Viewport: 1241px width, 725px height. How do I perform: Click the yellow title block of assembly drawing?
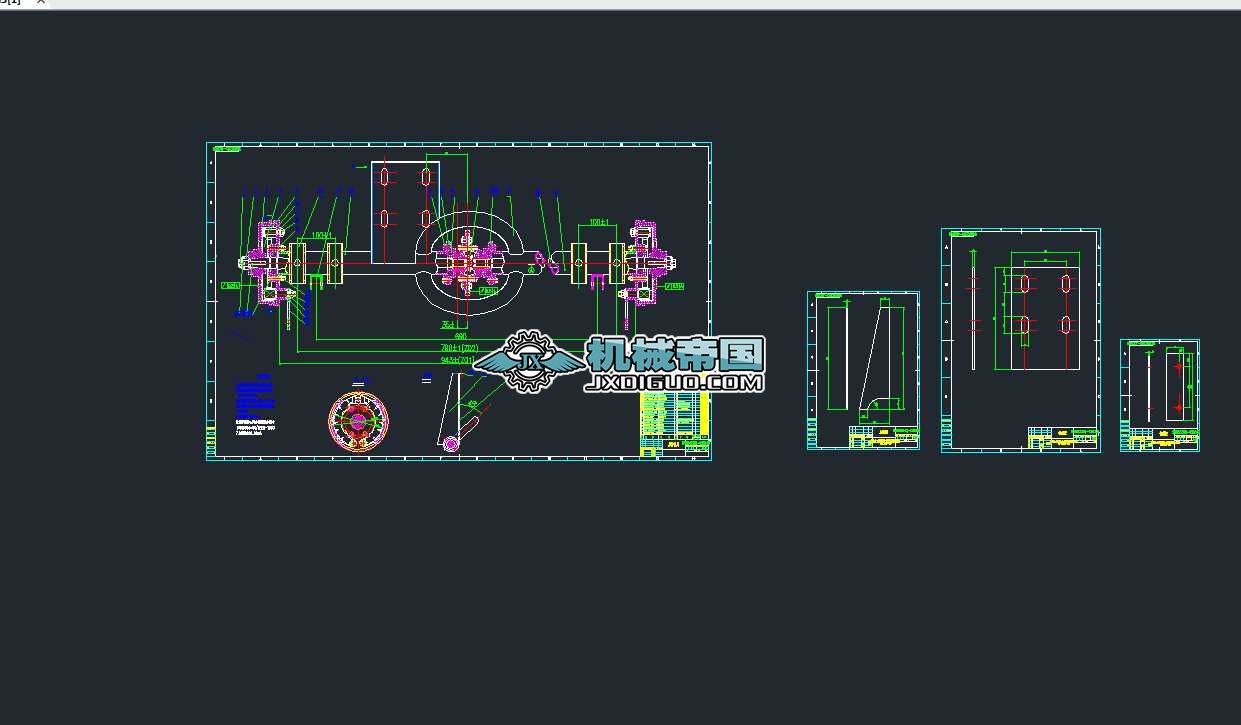click(x=674, y=425)
